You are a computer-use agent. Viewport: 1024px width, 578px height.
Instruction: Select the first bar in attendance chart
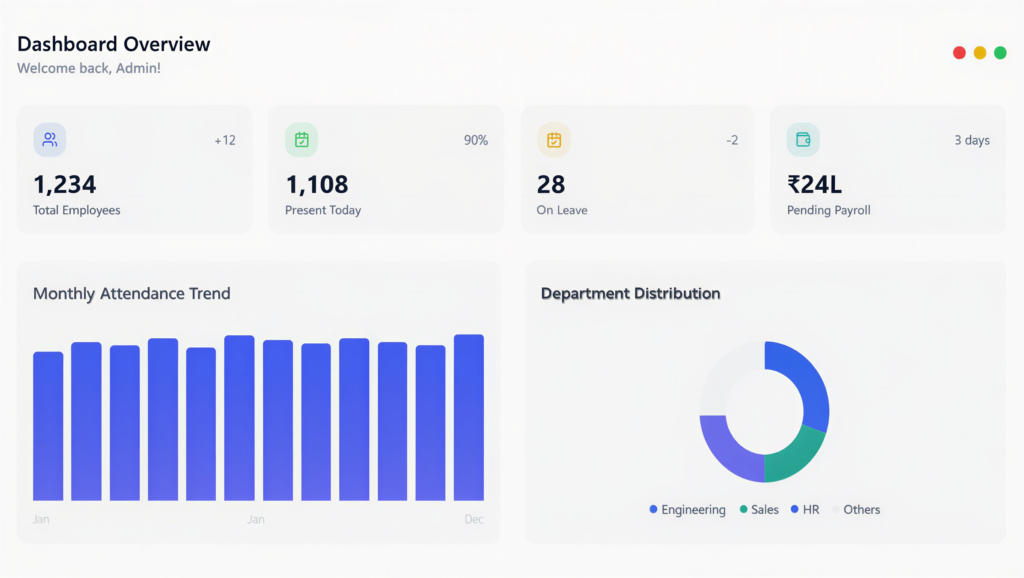pyautogui.click(x=48, y=425)
